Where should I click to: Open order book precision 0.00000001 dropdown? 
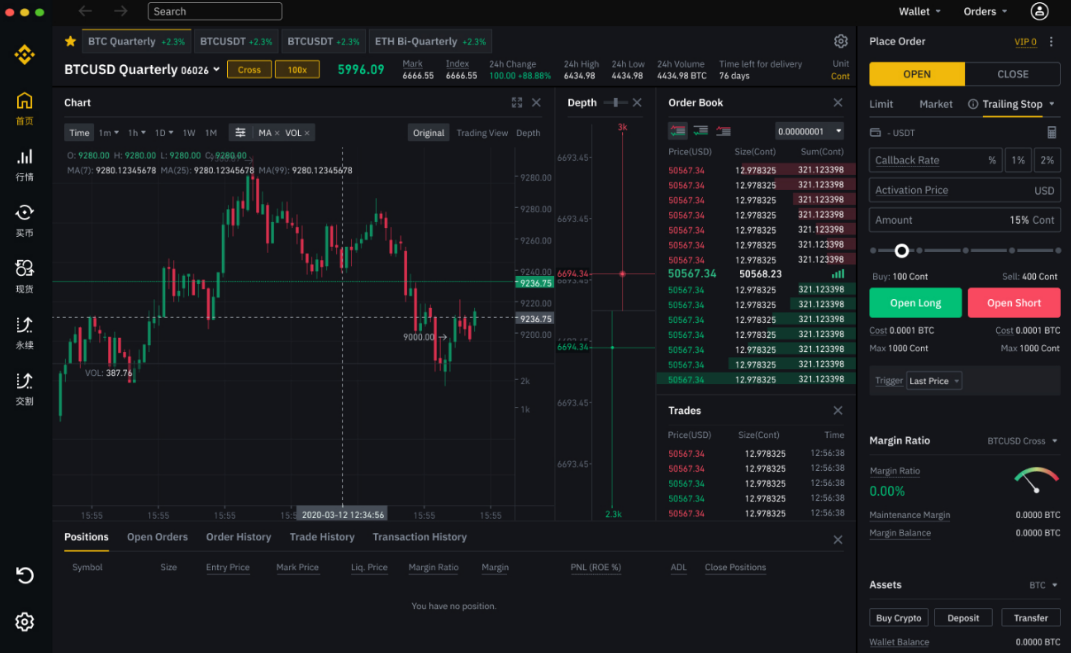tap(809, 131)
